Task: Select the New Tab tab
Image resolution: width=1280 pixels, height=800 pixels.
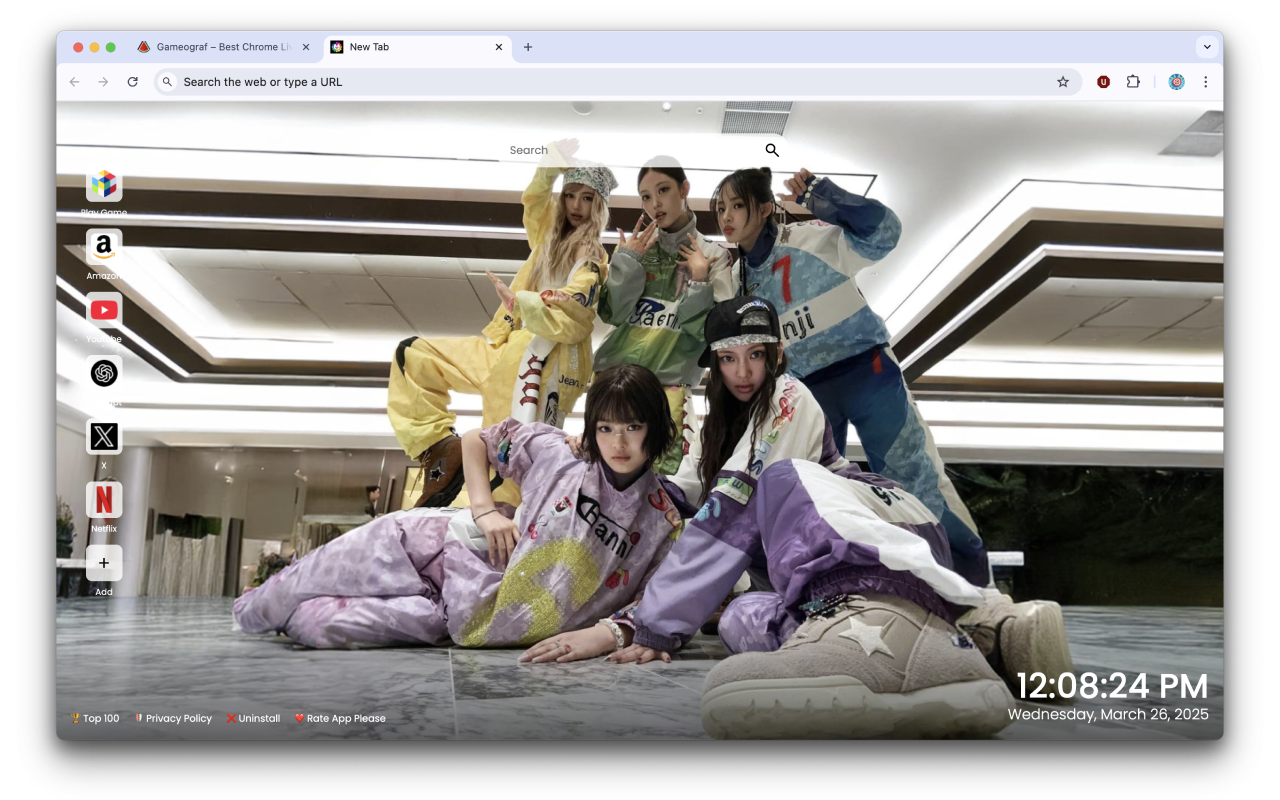Action: click(410, 47)
